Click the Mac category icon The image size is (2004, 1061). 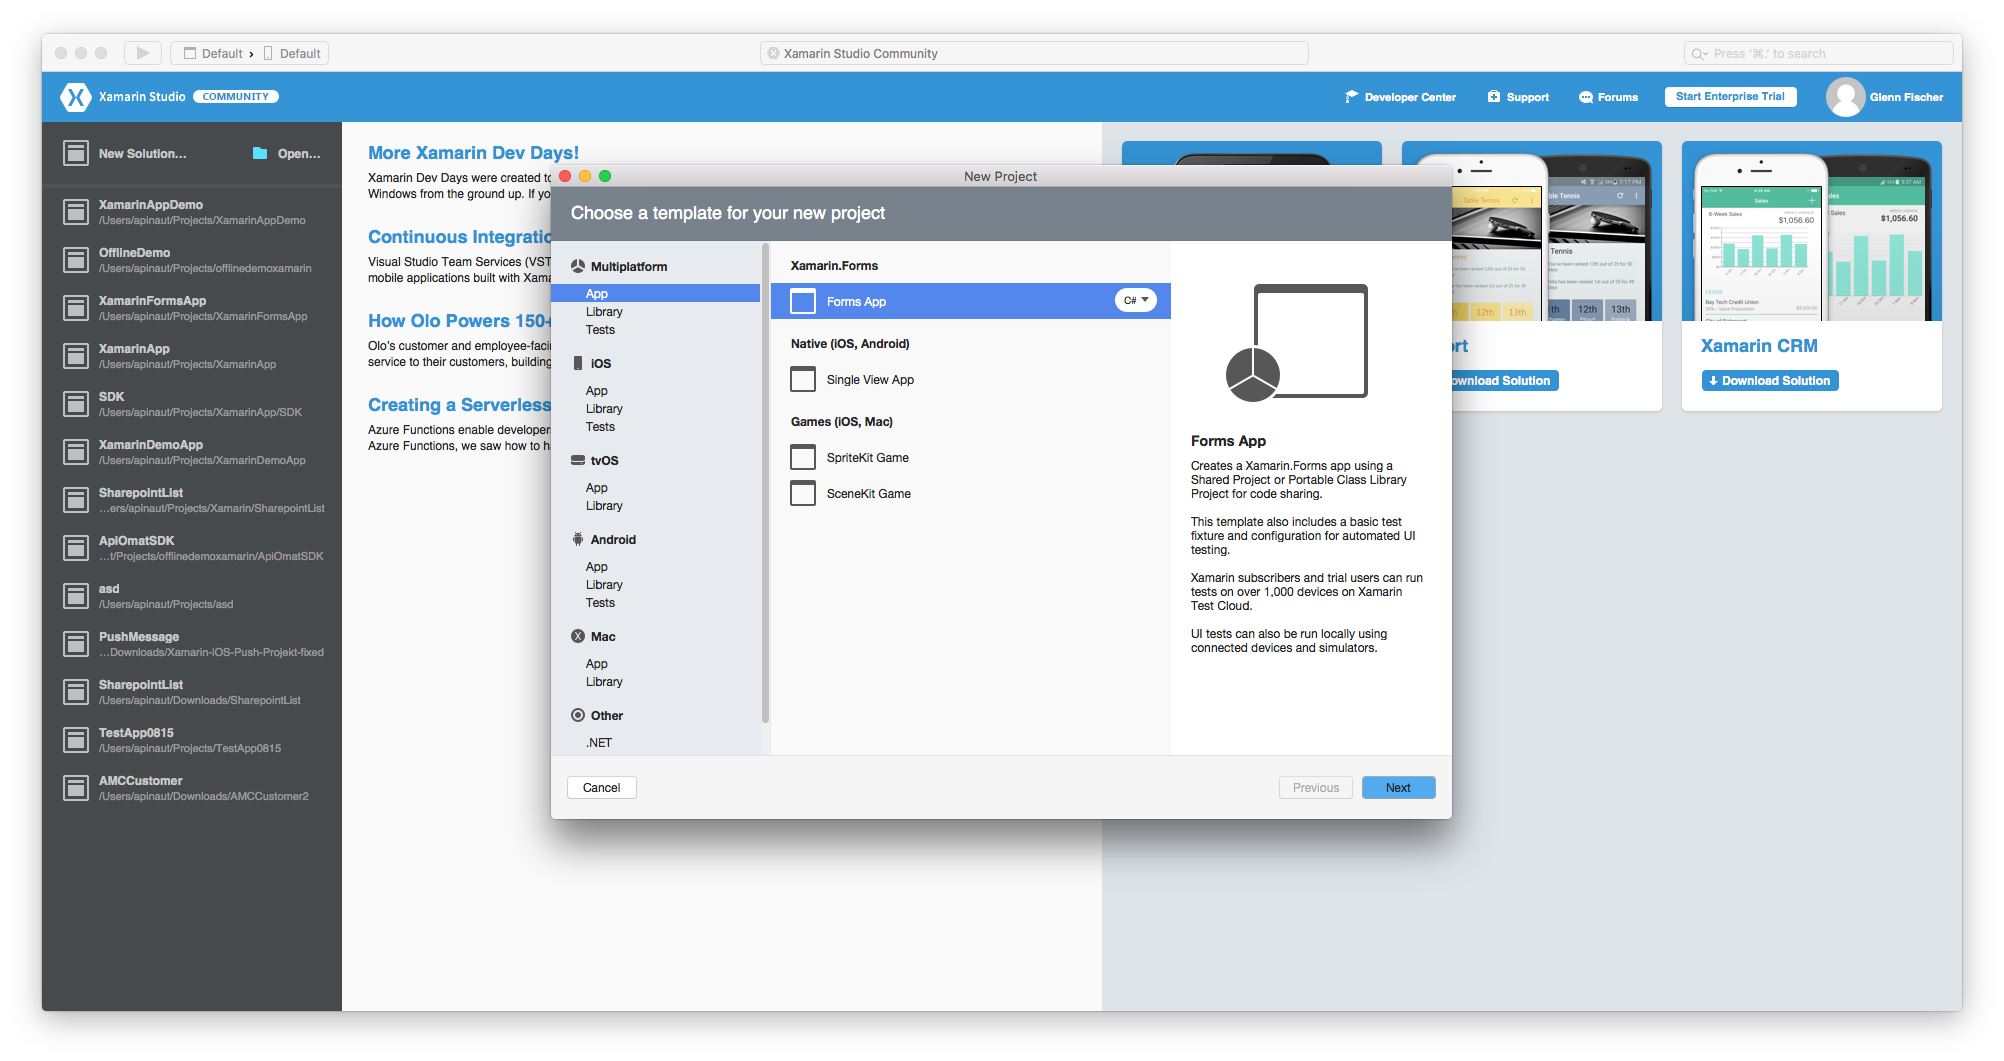click(x=578, y=636)
